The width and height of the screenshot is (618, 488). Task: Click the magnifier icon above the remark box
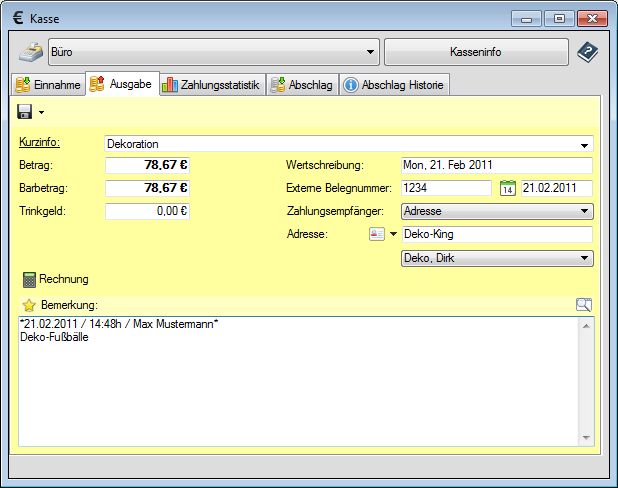[584, 305]
